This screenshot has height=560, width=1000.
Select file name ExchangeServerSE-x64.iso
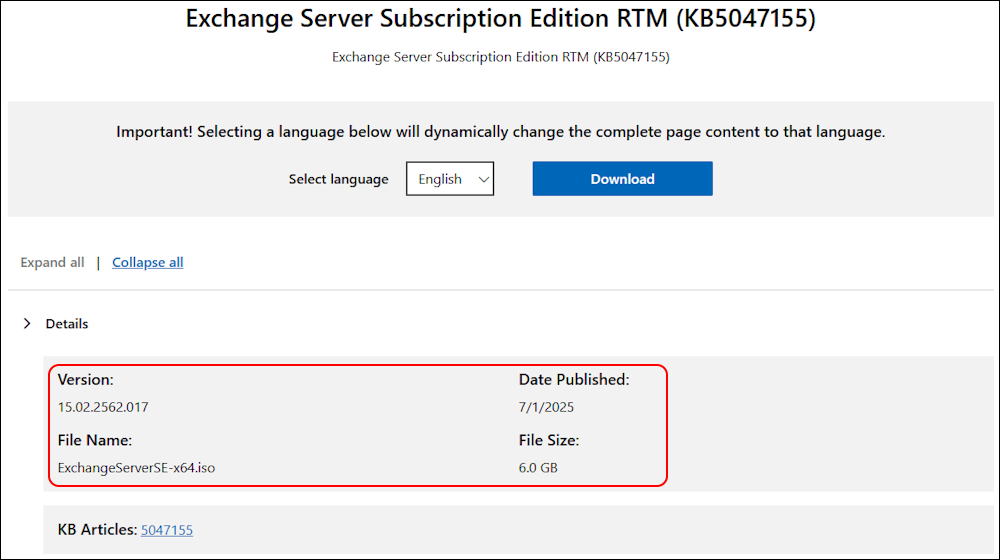pyautogui.click(x=136, y=468)
